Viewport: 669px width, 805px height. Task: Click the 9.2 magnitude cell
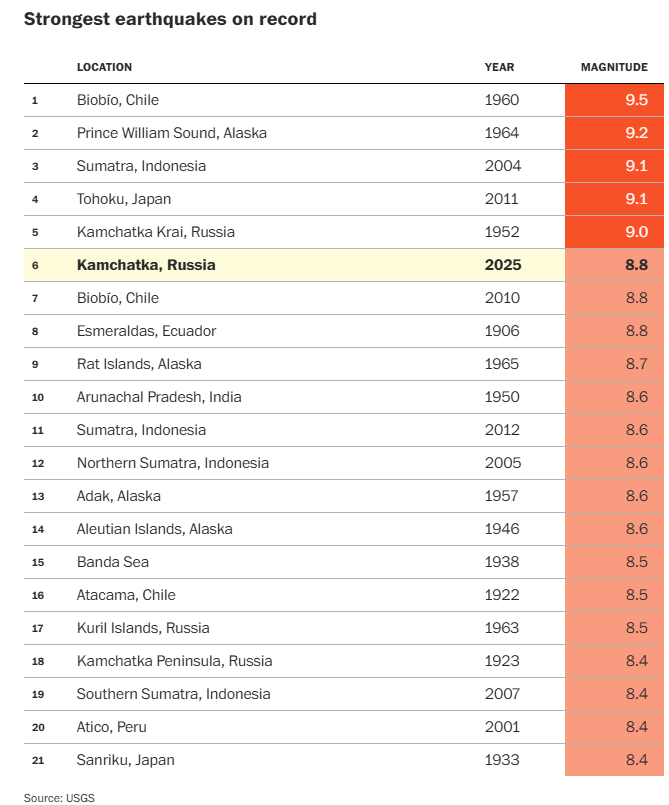(615, 133)
